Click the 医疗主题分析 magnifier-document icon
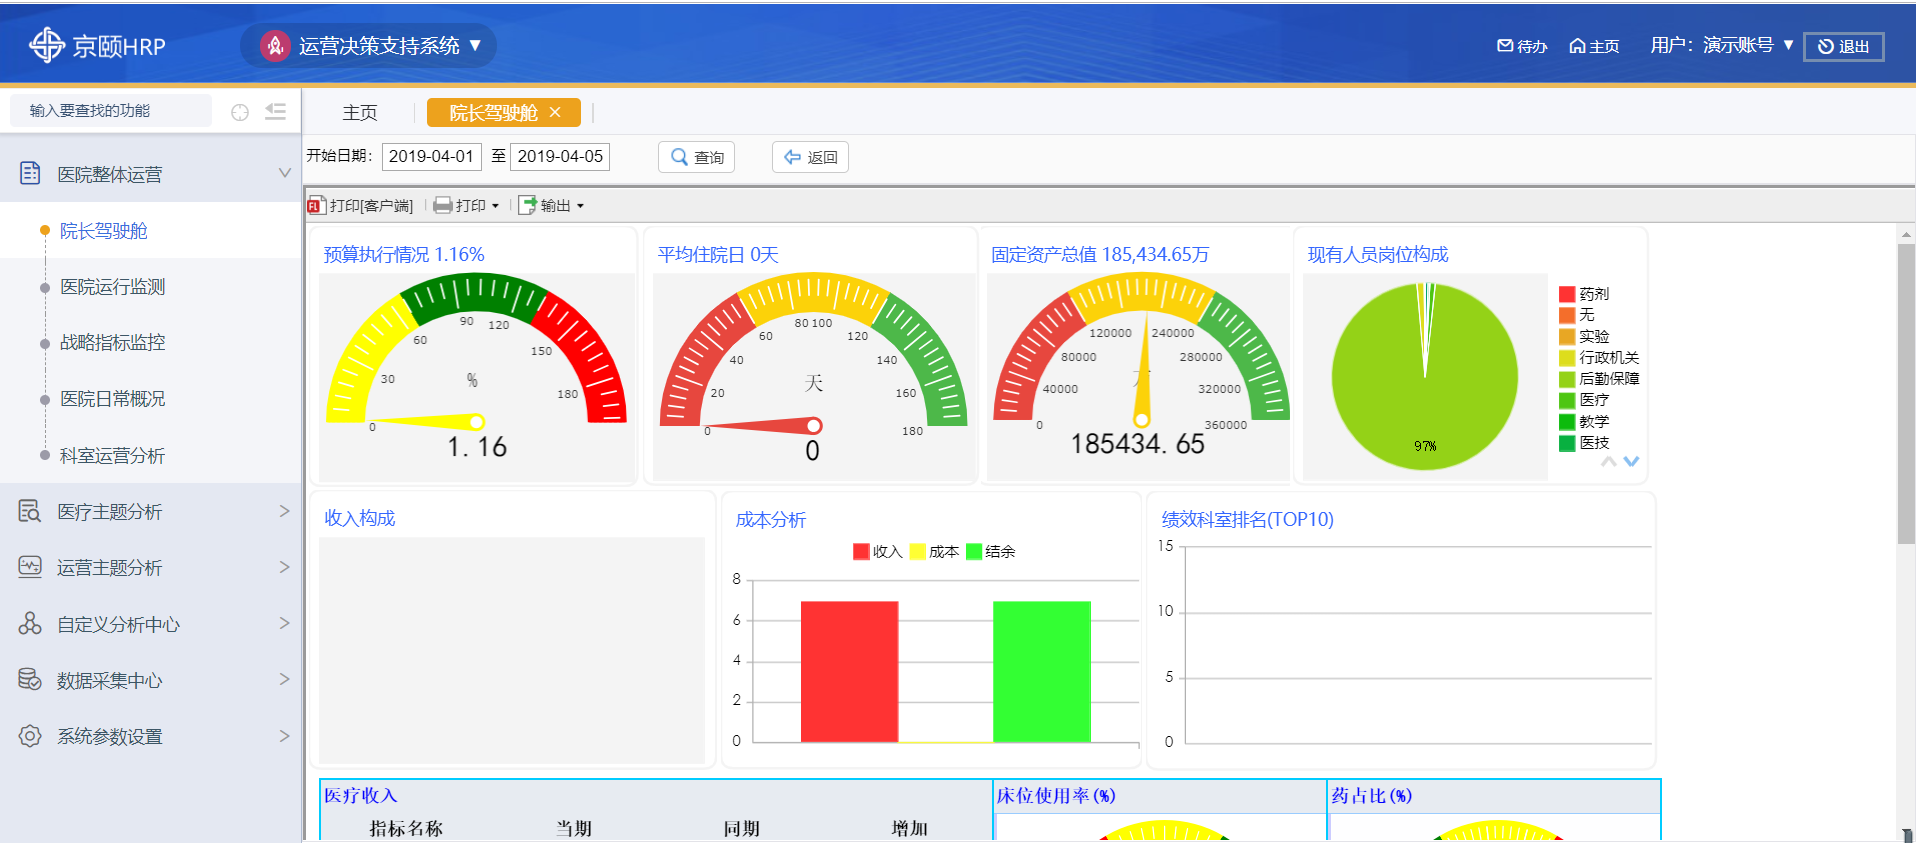 point(30,511)
